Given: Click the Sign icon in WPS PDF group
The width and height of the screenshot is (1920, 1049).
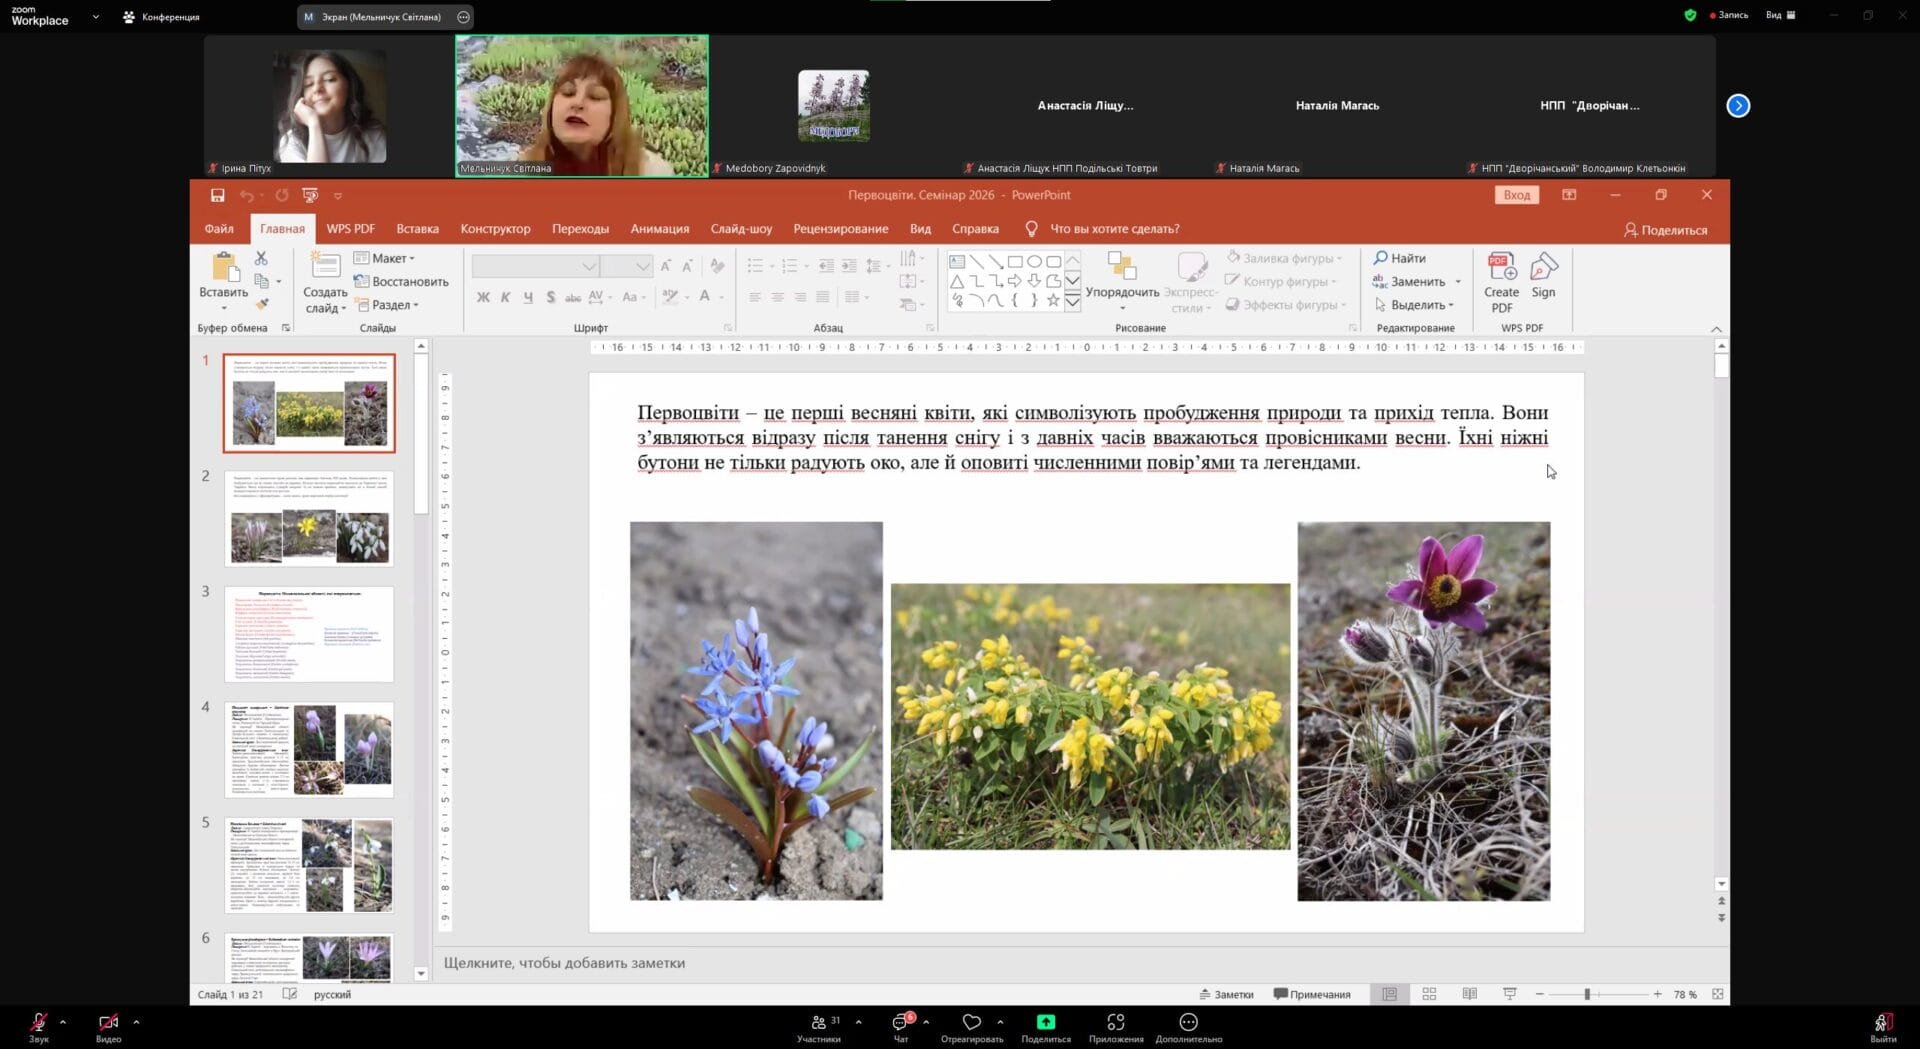Looking at the screenshot, I should click(x=1543, y=268).
